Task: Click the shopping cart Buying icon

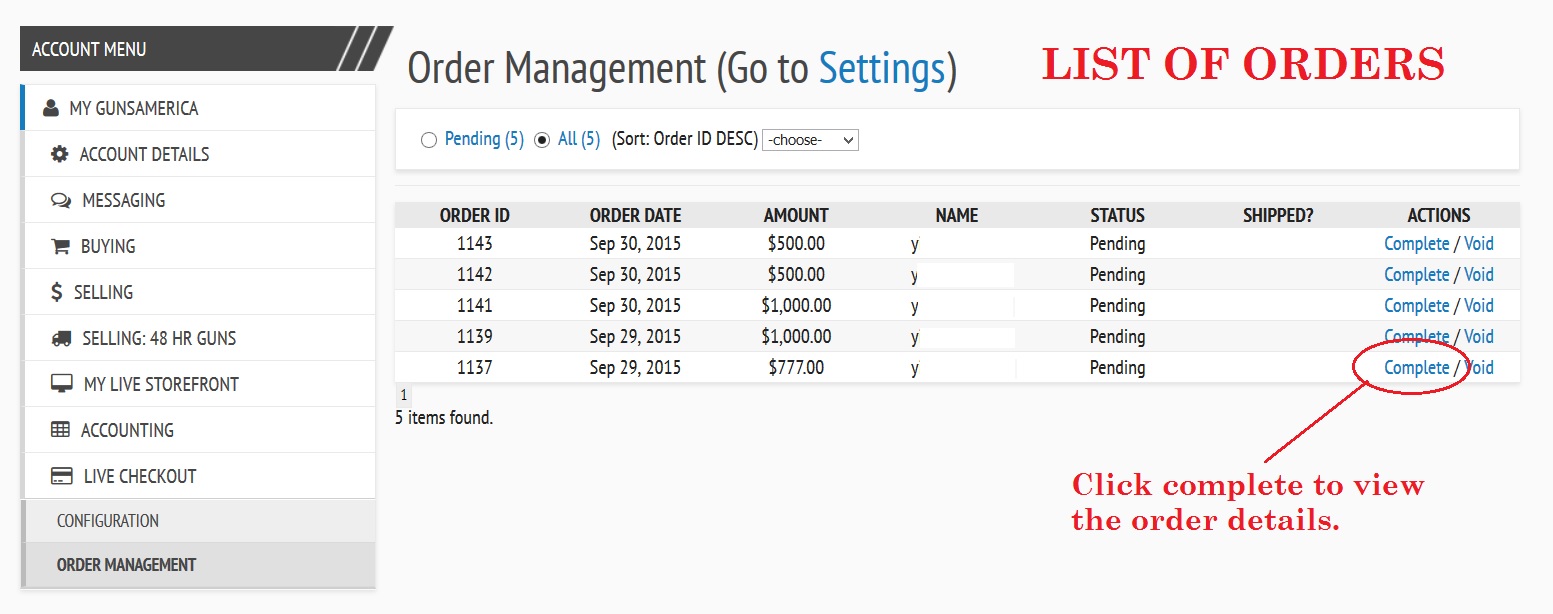Action: pos(60,246)
